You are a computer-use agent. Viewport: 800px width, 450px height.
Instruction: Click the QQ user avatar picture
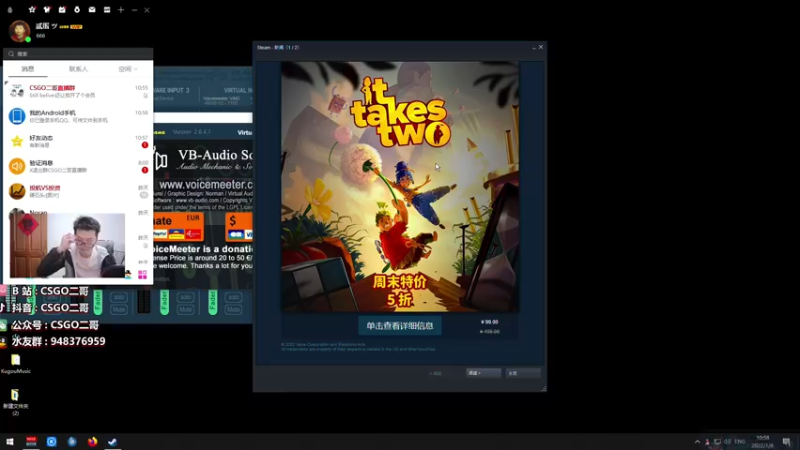point(19,31)
